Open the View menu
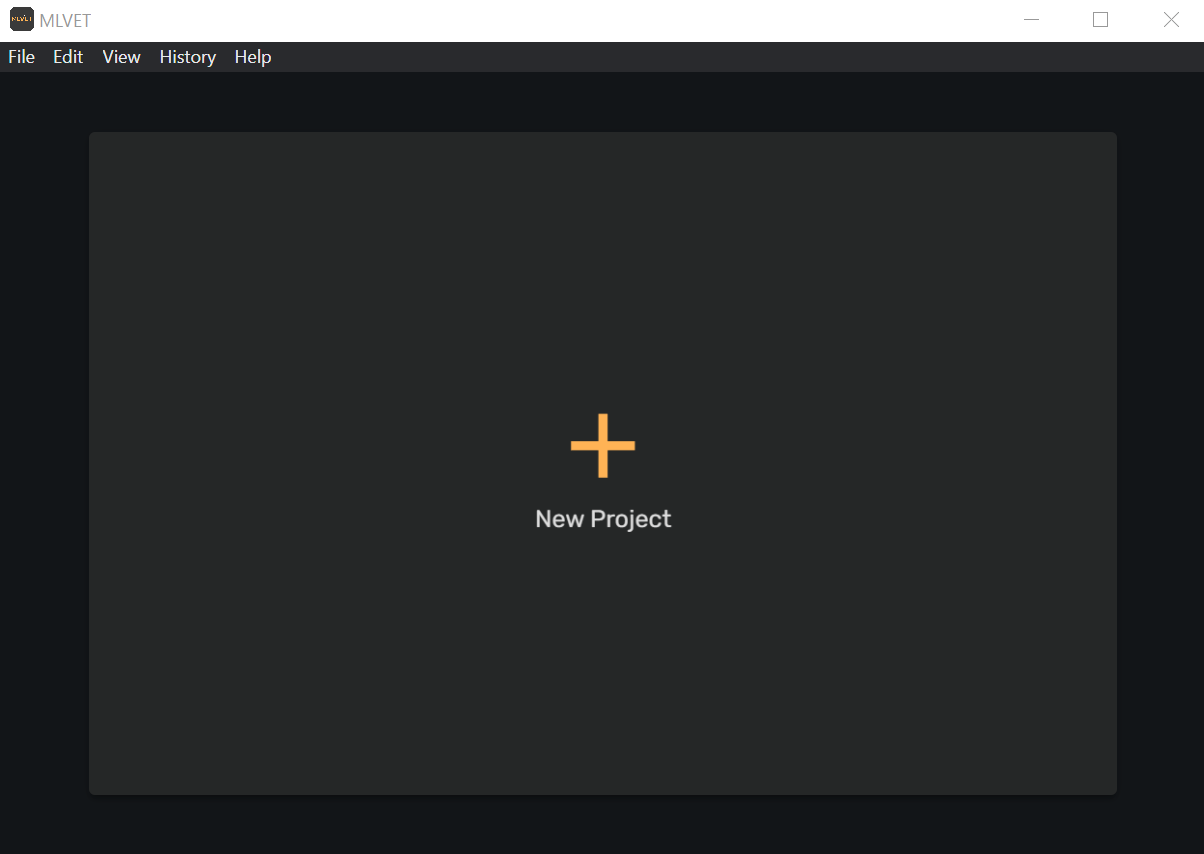Image resolution: width=1204 pixels, height=854 pixels. point(121,57)
